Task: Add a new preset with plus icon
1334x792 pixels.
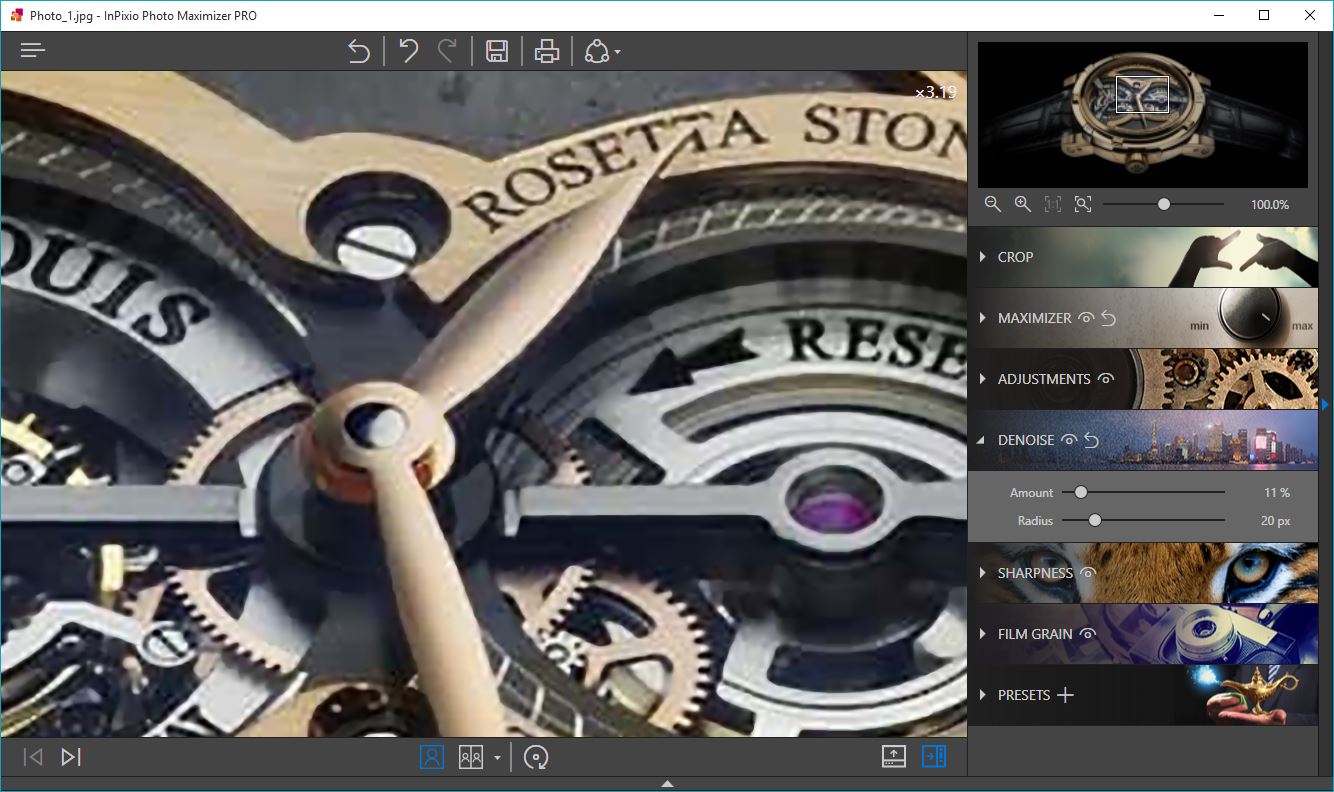Action: pos(1066,695)
